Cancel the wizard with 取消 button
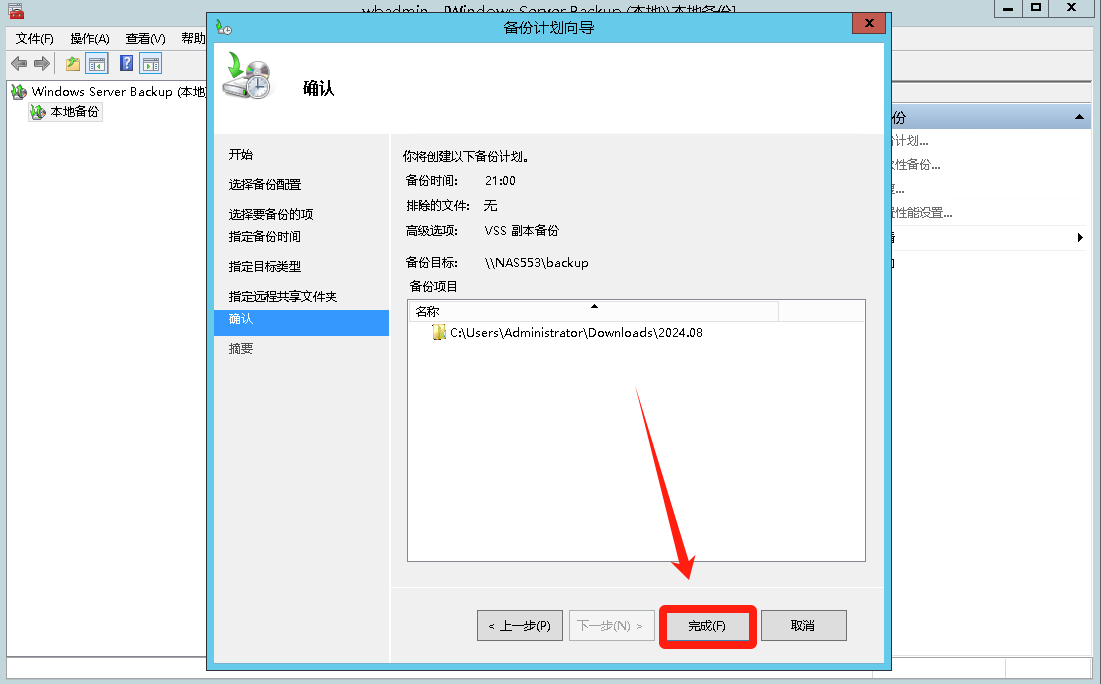1101x684 pixels. (x=803, y=626)
